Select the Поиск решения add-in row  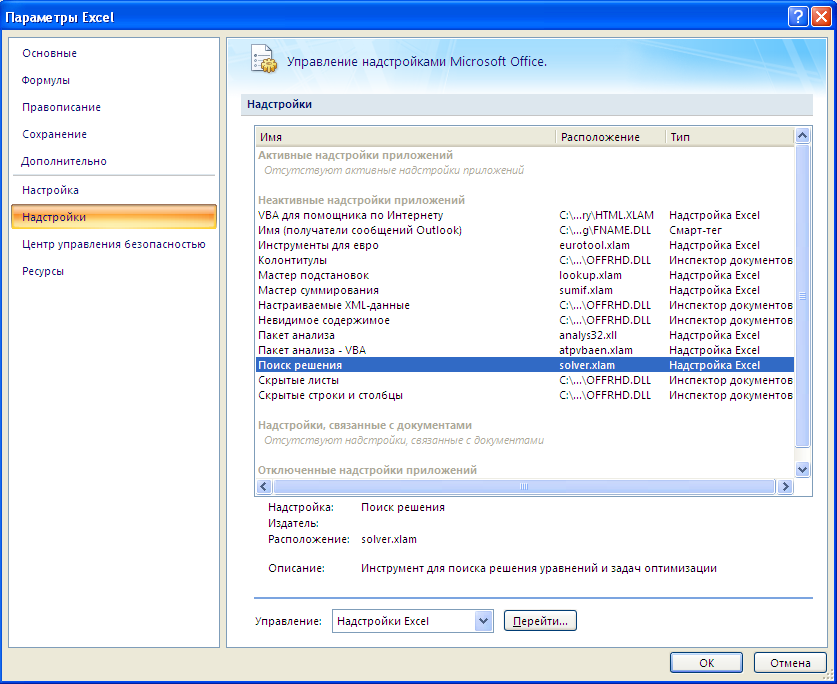click(525, 365)
